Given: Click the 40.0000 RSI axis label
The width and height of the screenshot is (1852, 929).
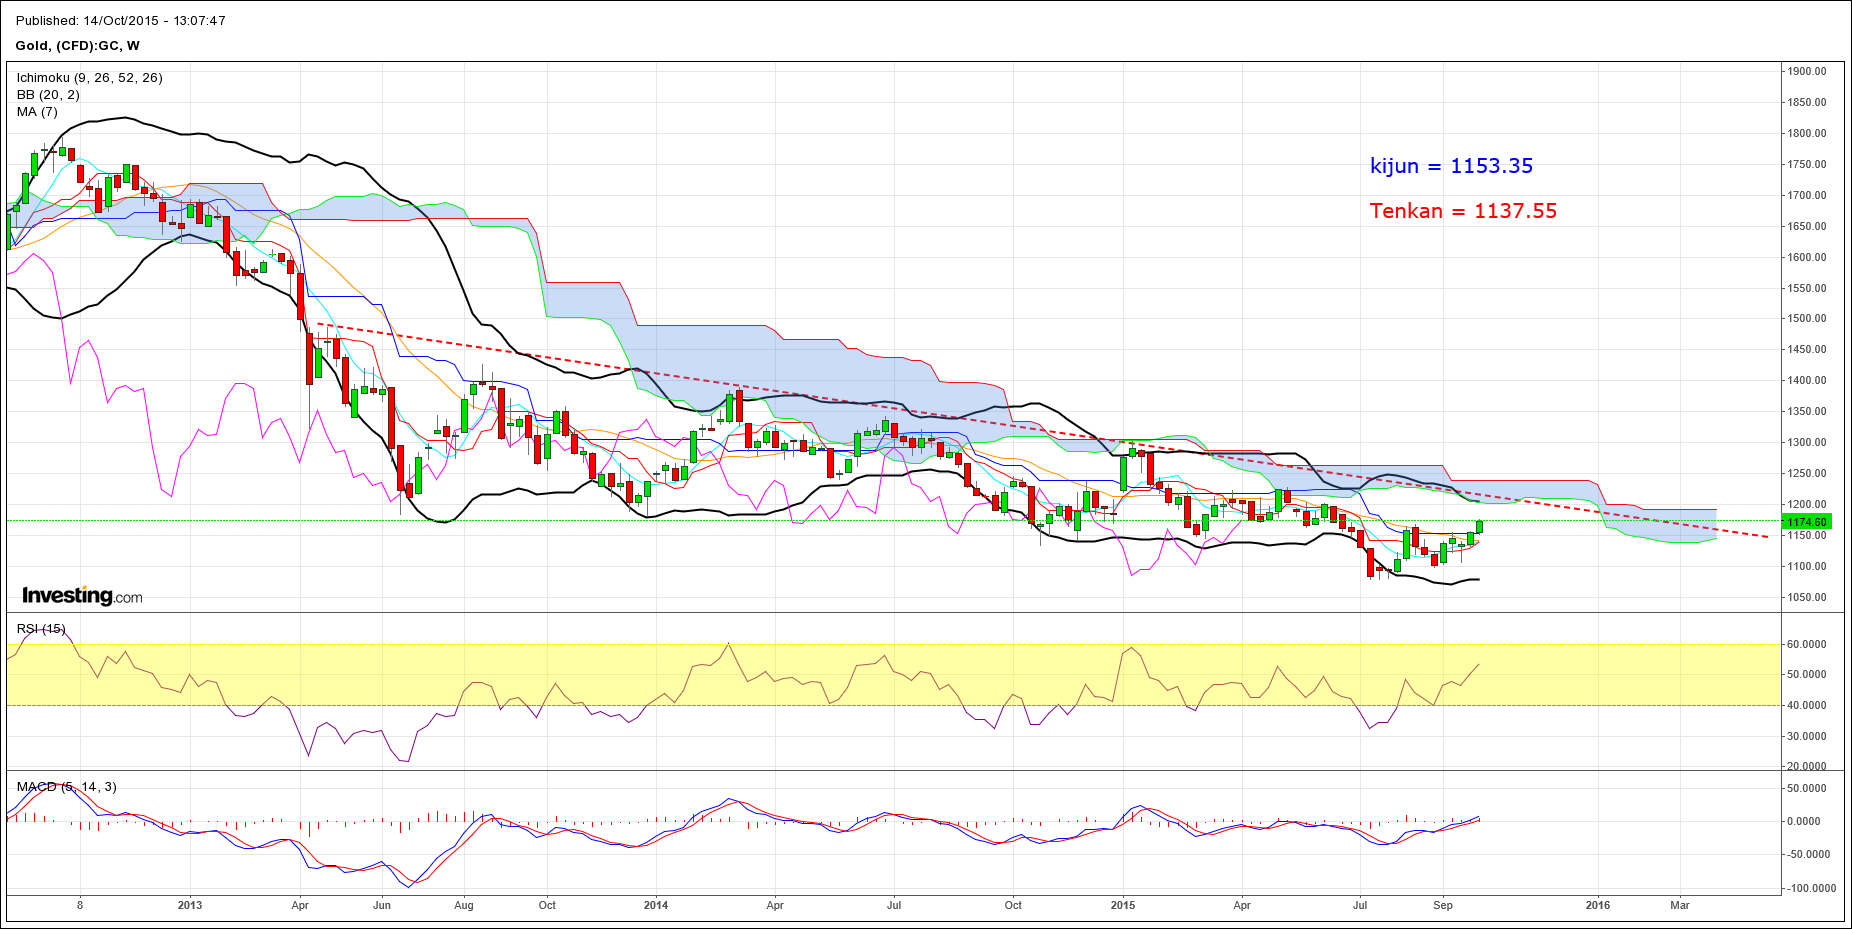Looking at the screenshot, I should coord(1807,705).
